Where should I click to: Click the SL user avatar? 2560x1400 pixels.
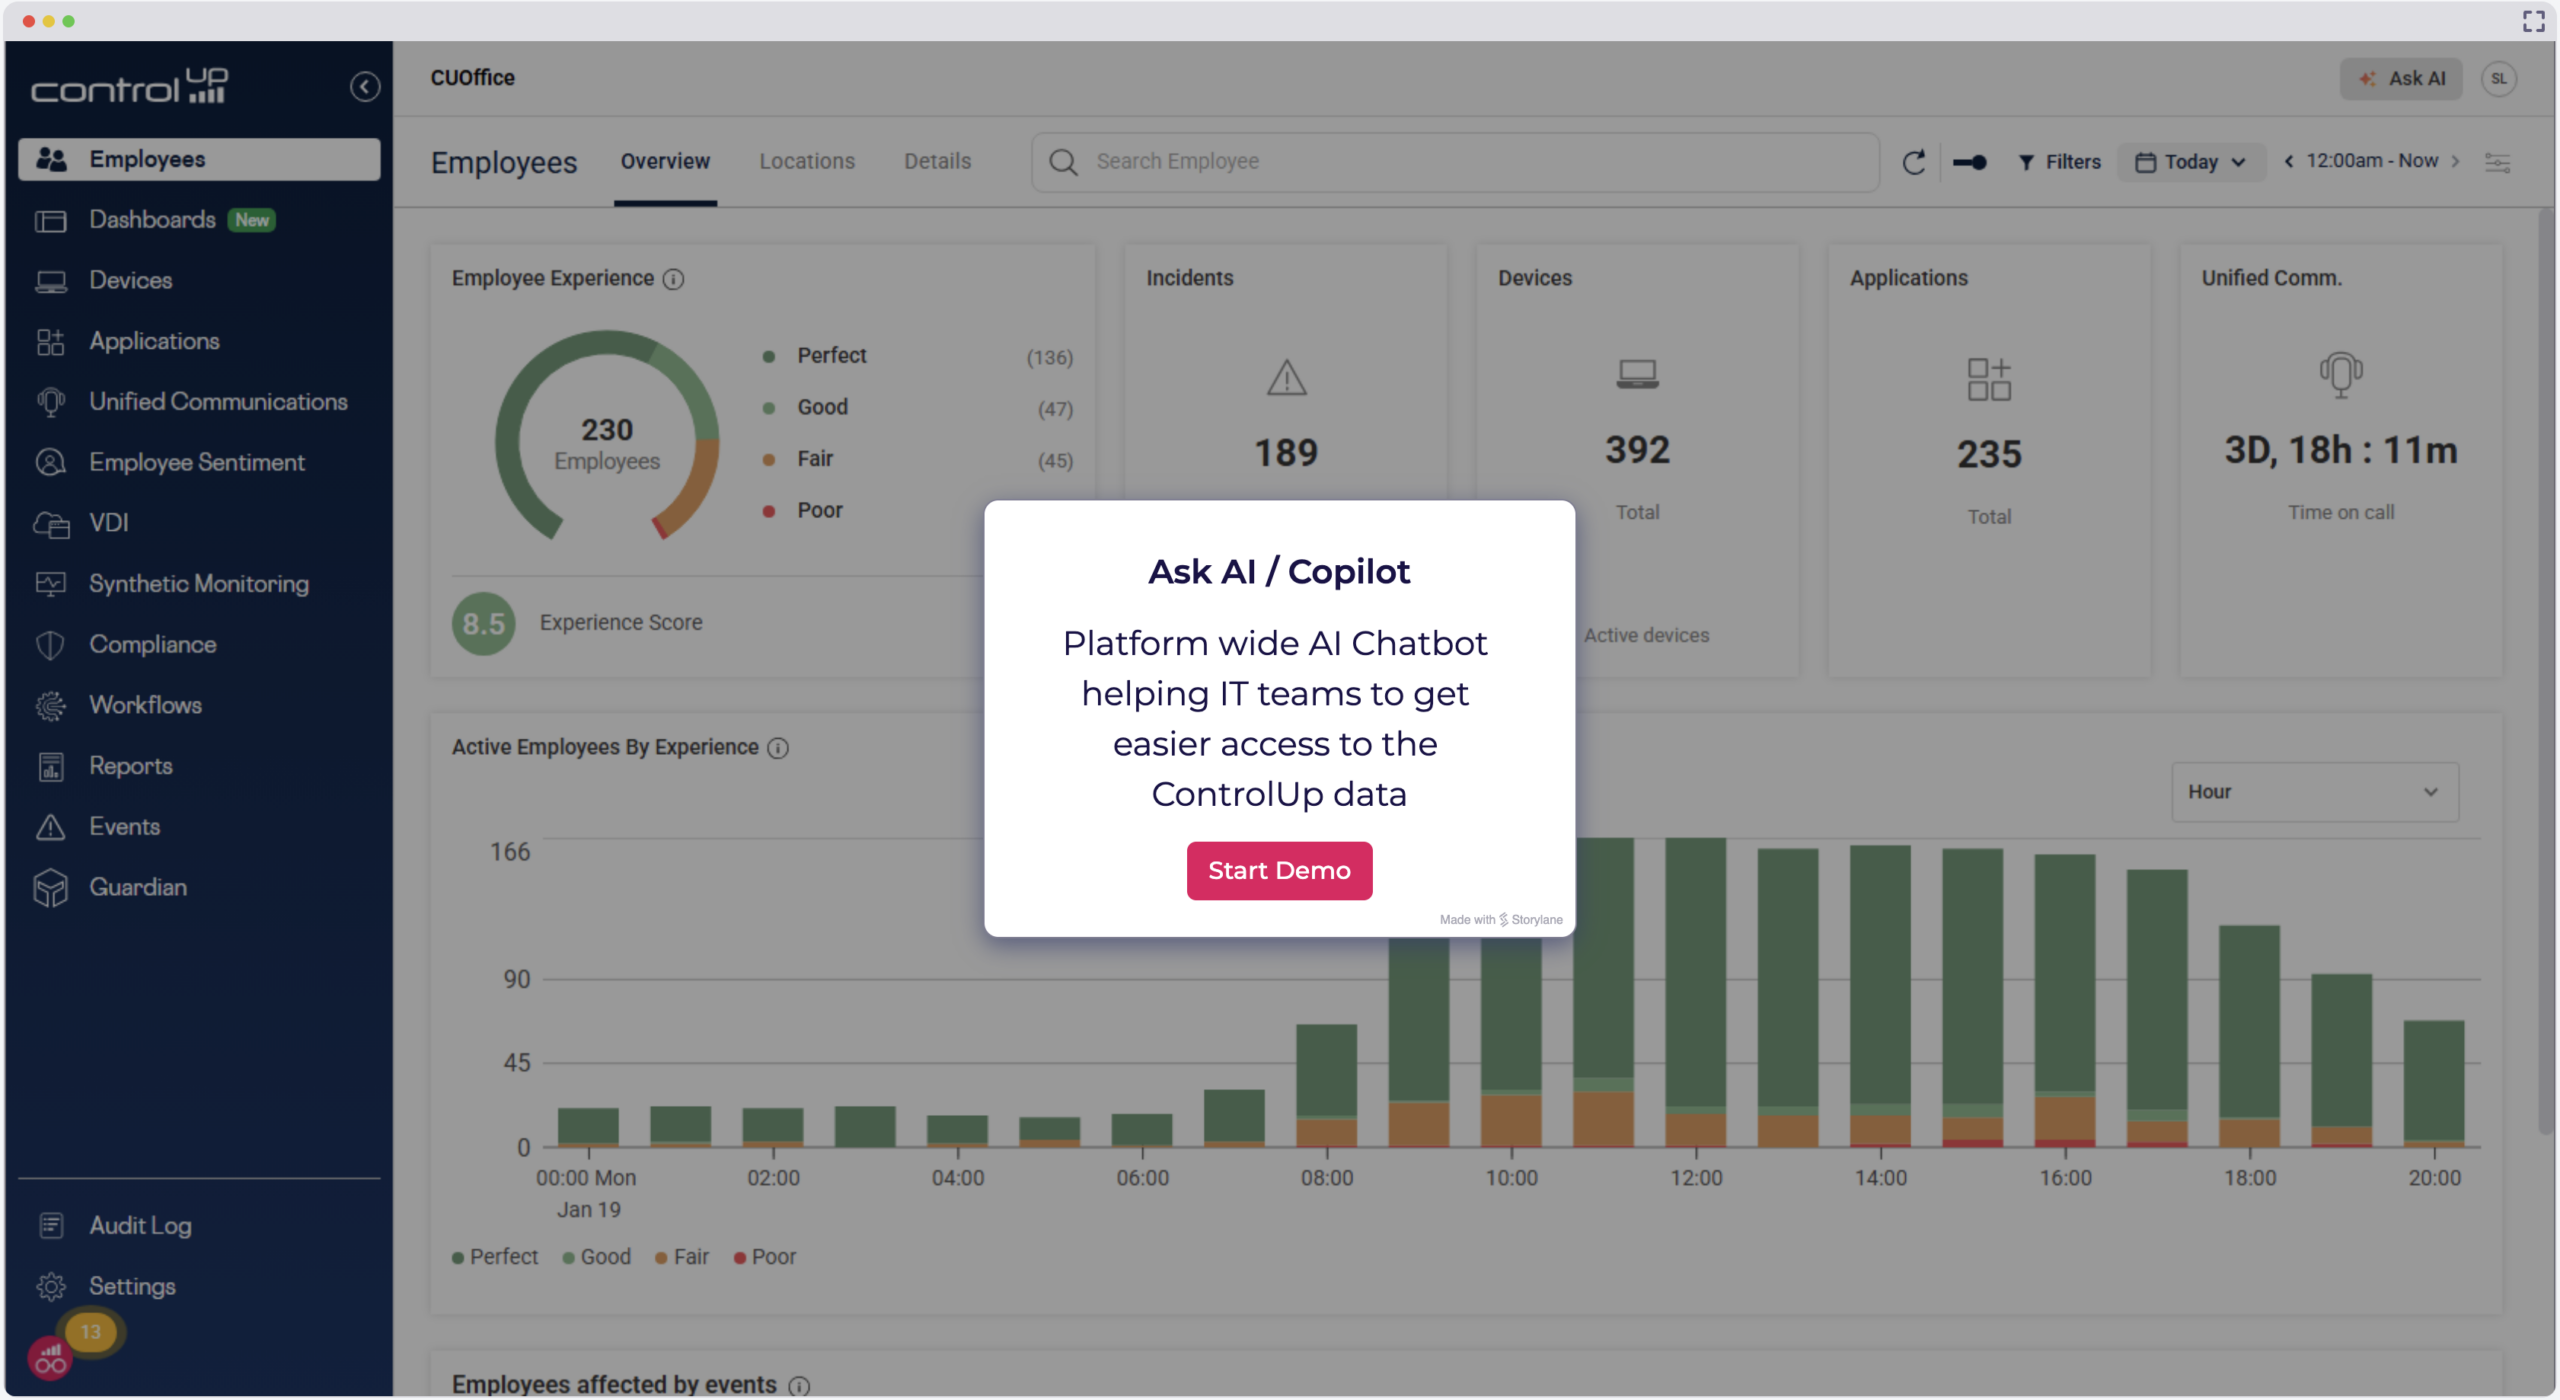2498,79
